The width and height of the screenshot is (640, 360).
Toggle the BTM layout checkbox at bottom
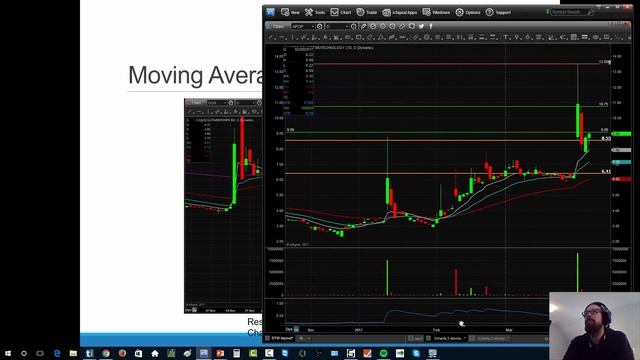(x=268, y=338)
